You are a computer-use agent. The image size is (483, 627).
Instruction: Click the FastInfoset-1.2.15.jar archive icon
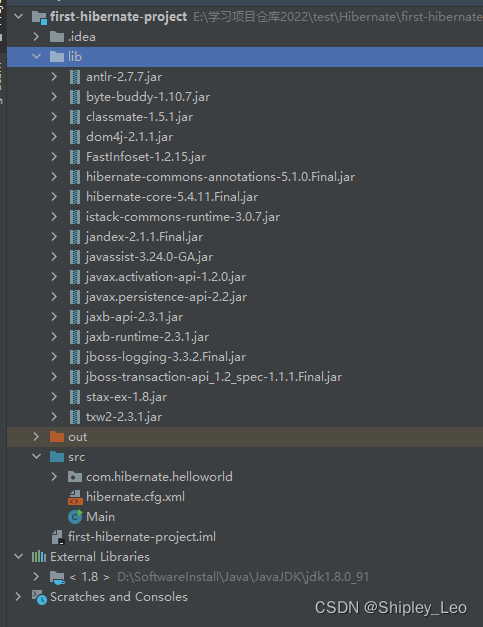tap(75, 157)
